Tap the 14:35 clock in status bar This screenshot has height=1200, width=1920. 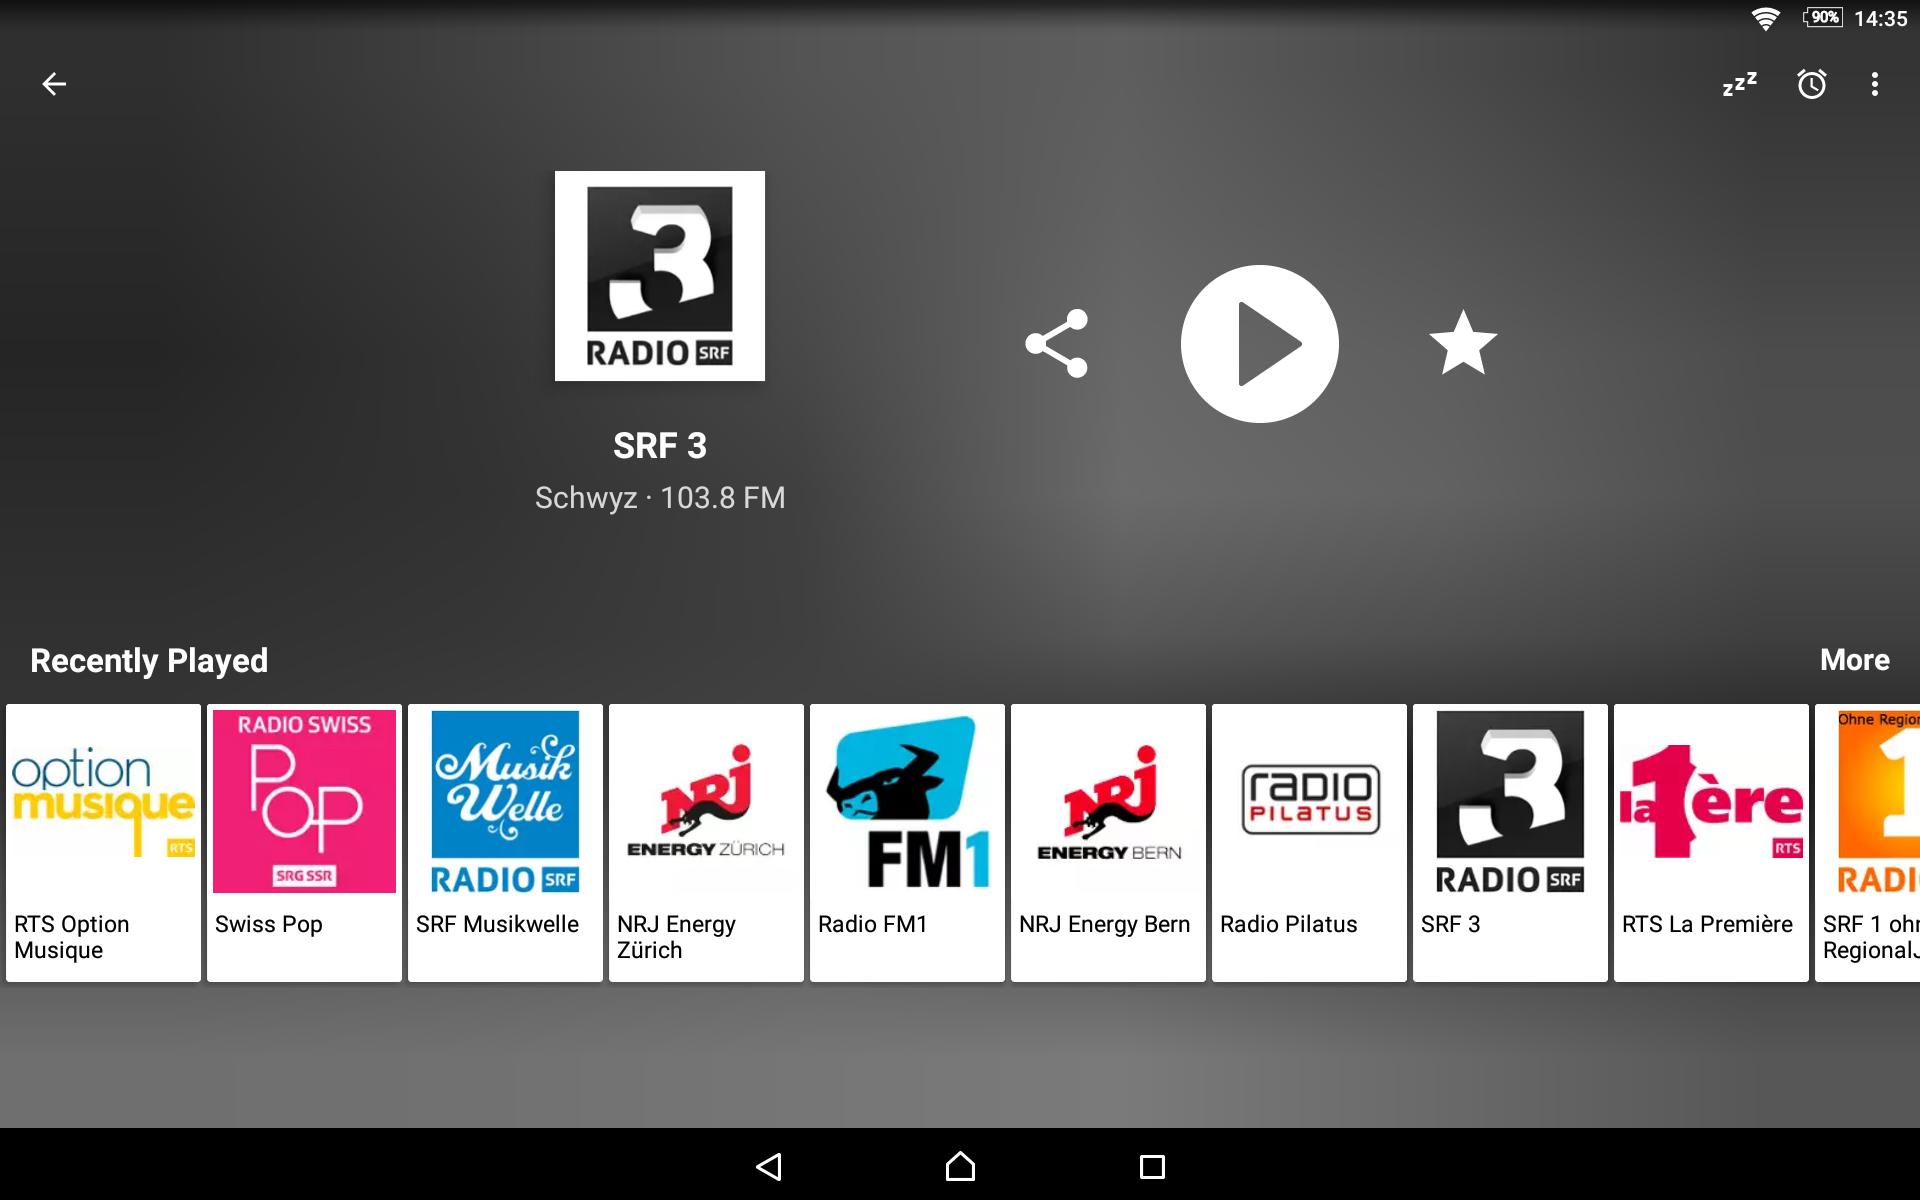tap(1881, 18)
